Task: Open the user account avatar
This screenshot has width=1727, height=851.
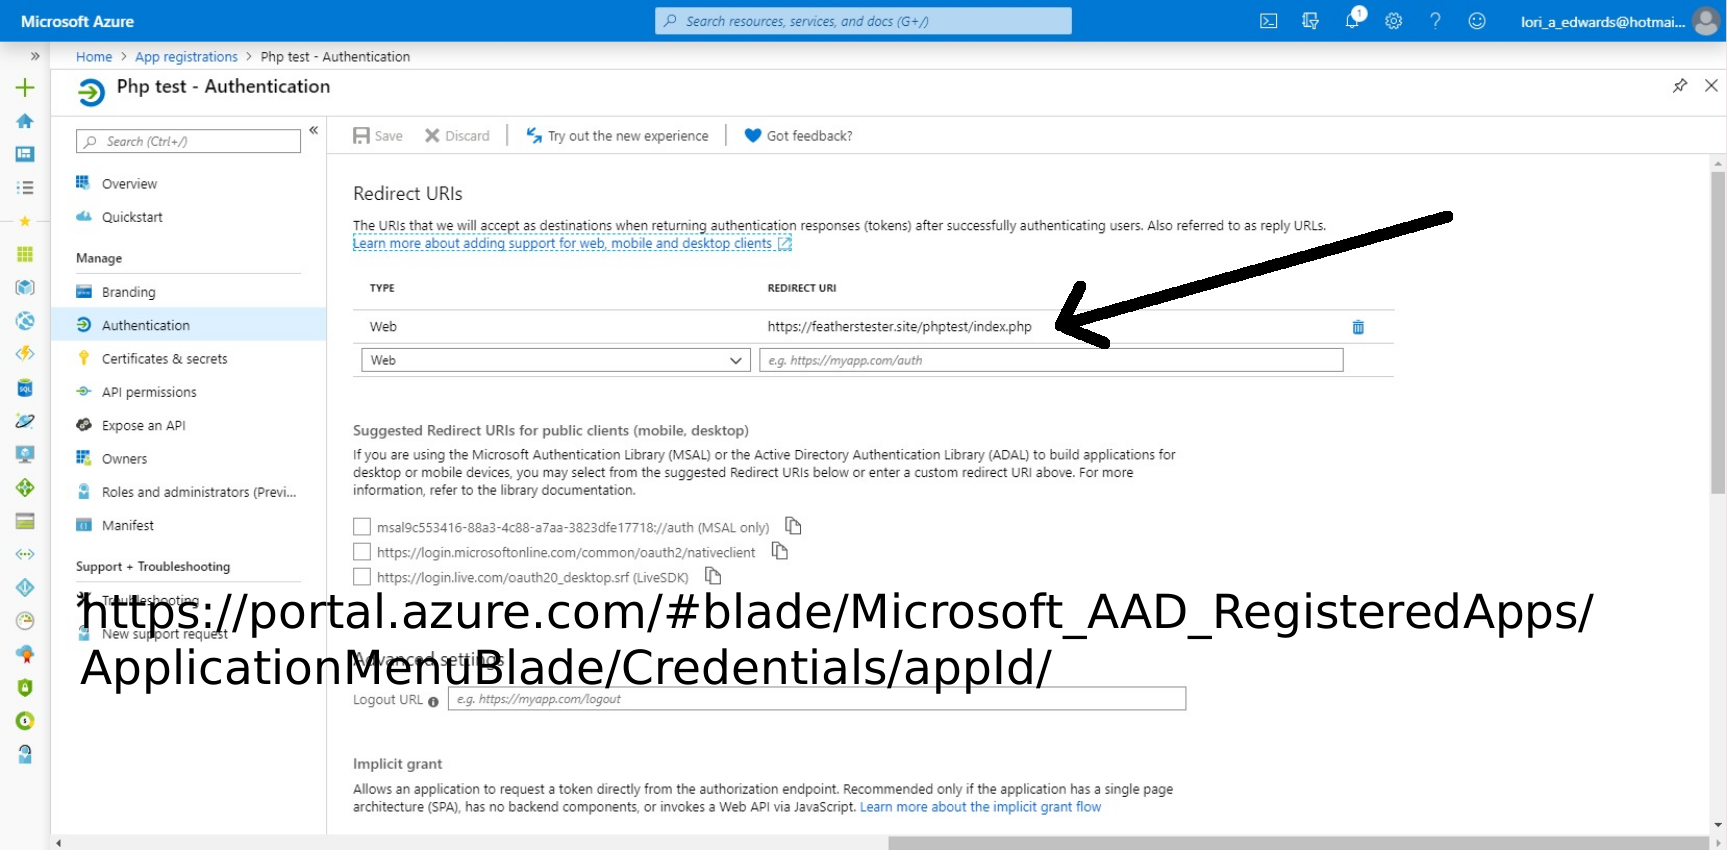Action: click(1705, 21)
